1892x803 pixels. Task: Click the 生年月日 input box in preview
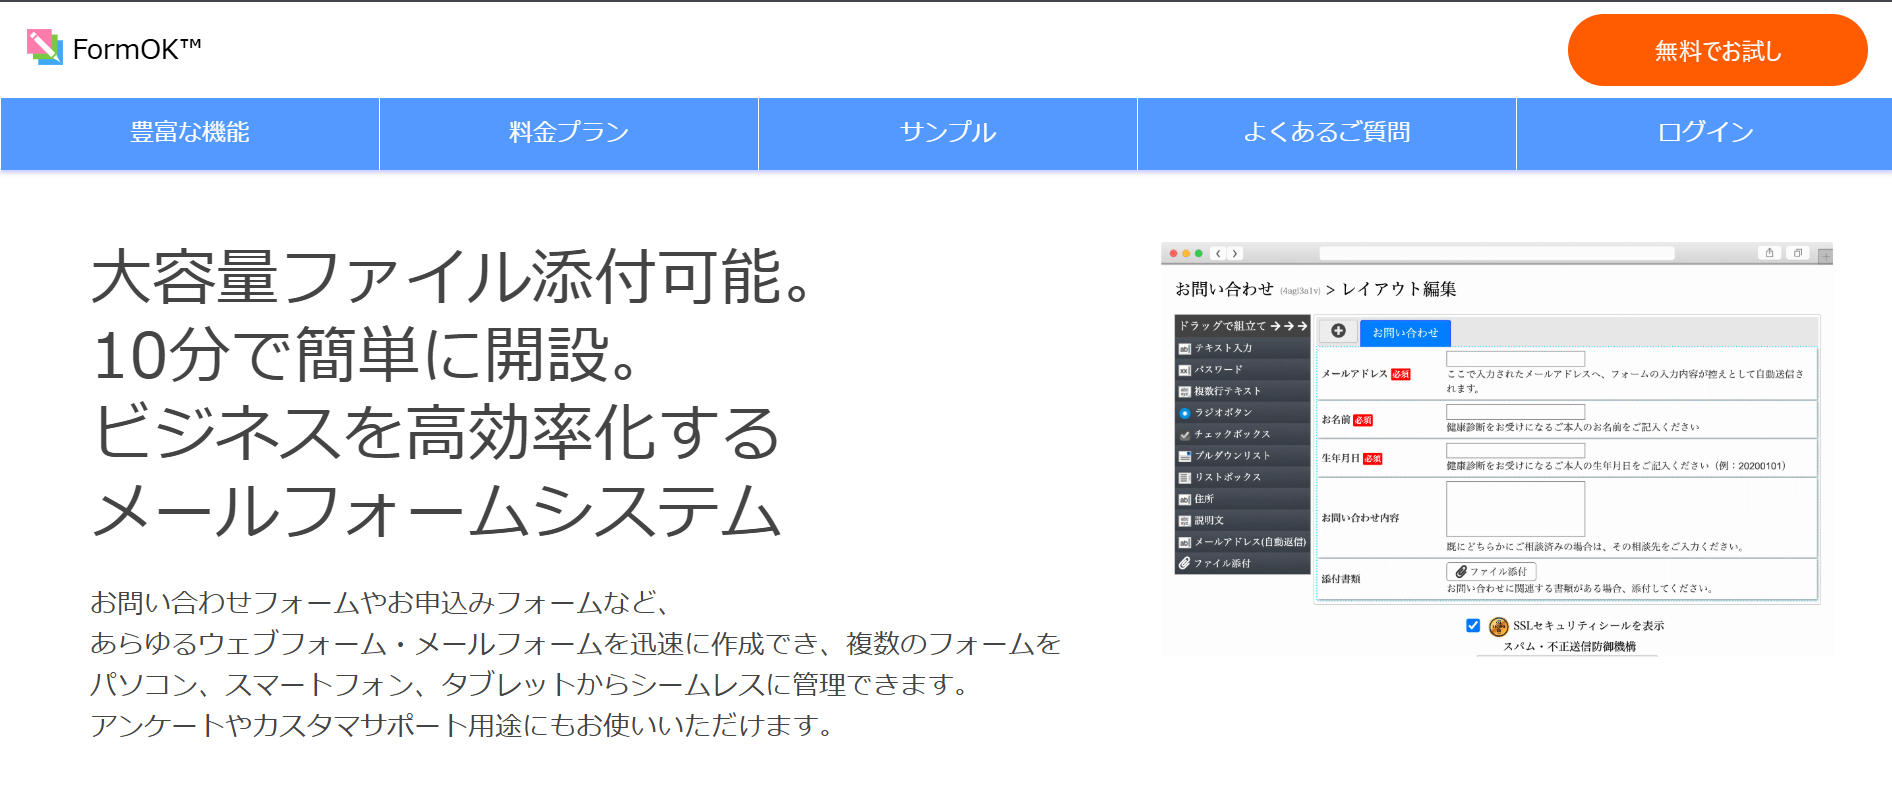(x=1515, y=451)
